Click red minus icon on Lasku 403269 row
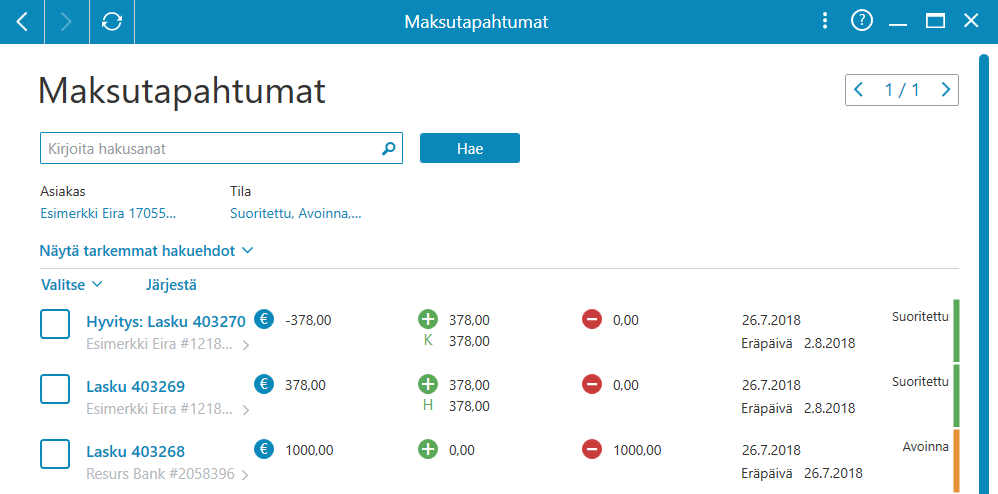This screenshot has height=494, width=998. [592, 384]
